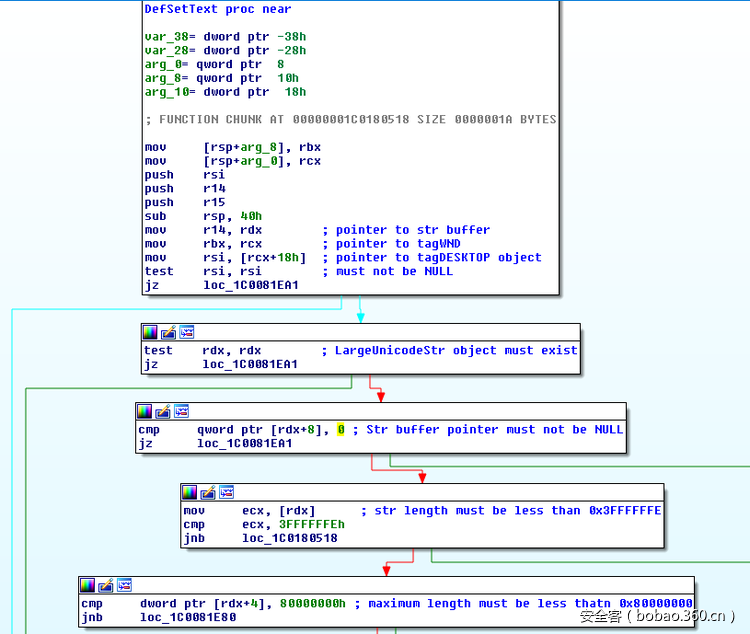The image size is (750, 634).
Task: Click the highlighted 0 operand in cmp instruction
Action: [x=340, y=430]
